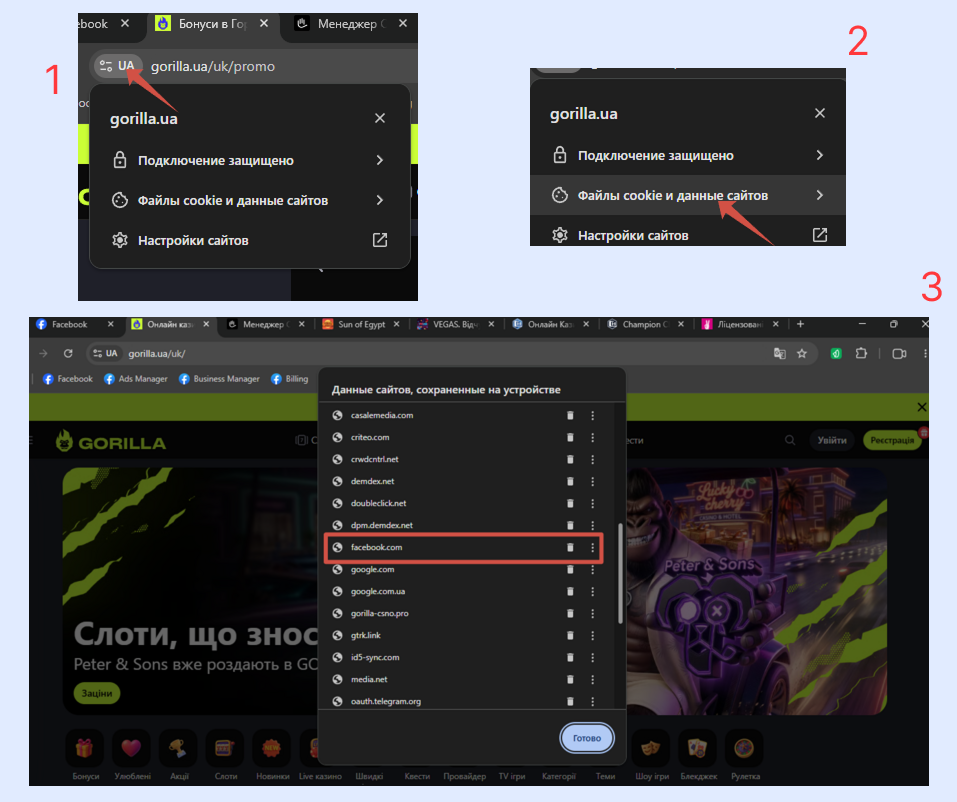Open the Улюблені heart category icon

[131, 748]
